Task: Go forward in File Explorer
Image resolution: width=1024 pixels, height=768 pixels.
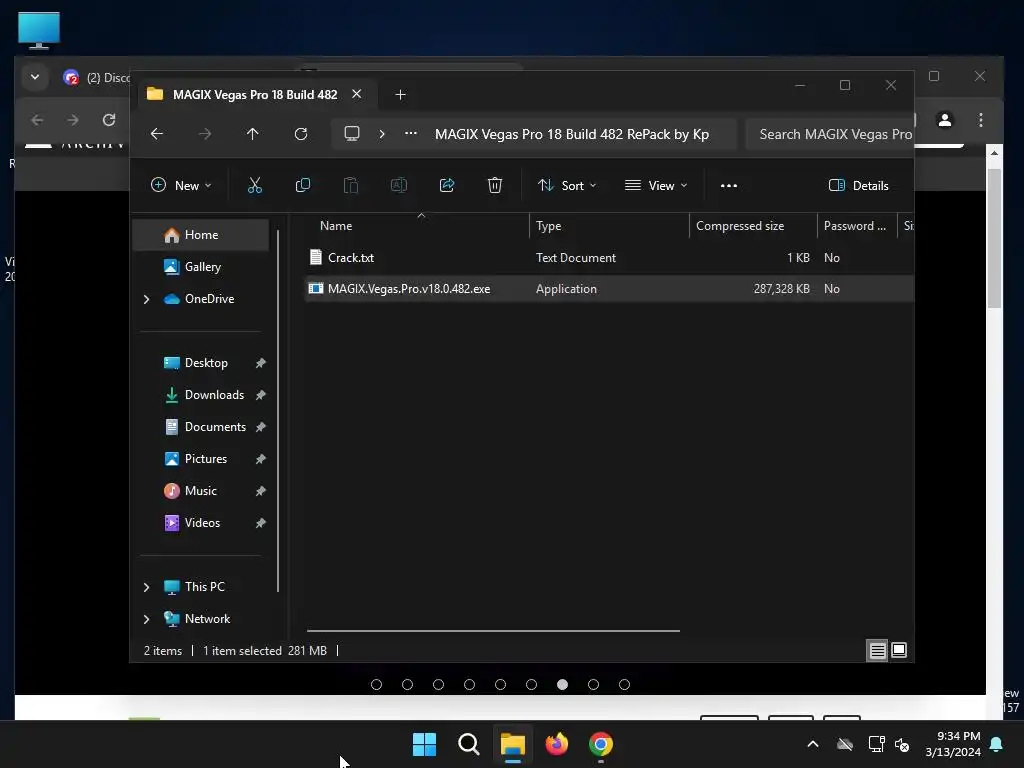Action: pos(205,134)
